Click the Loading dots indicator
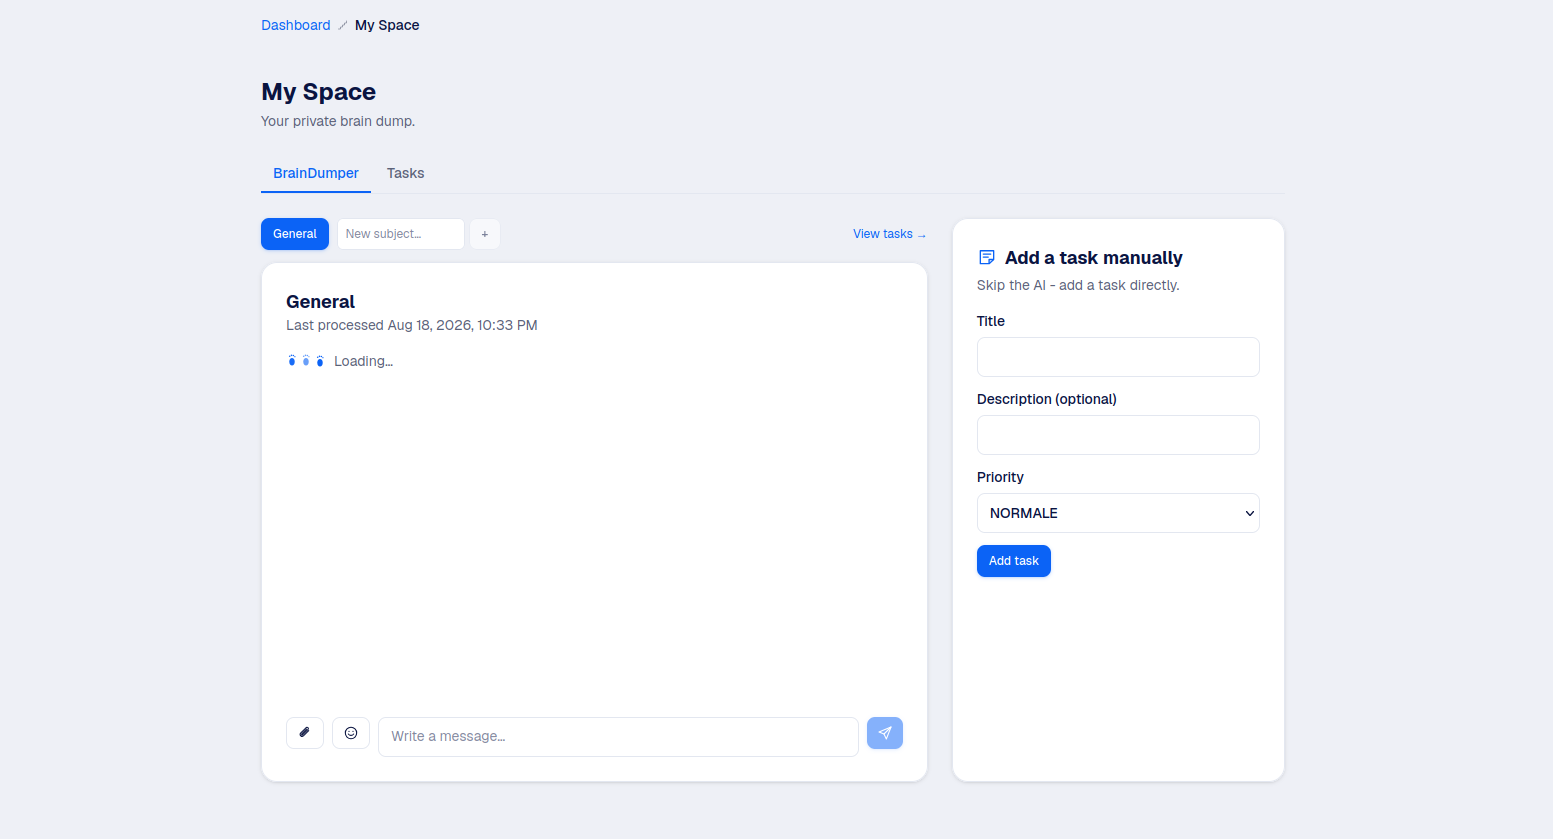1553x839 pixels. [306, 361]
